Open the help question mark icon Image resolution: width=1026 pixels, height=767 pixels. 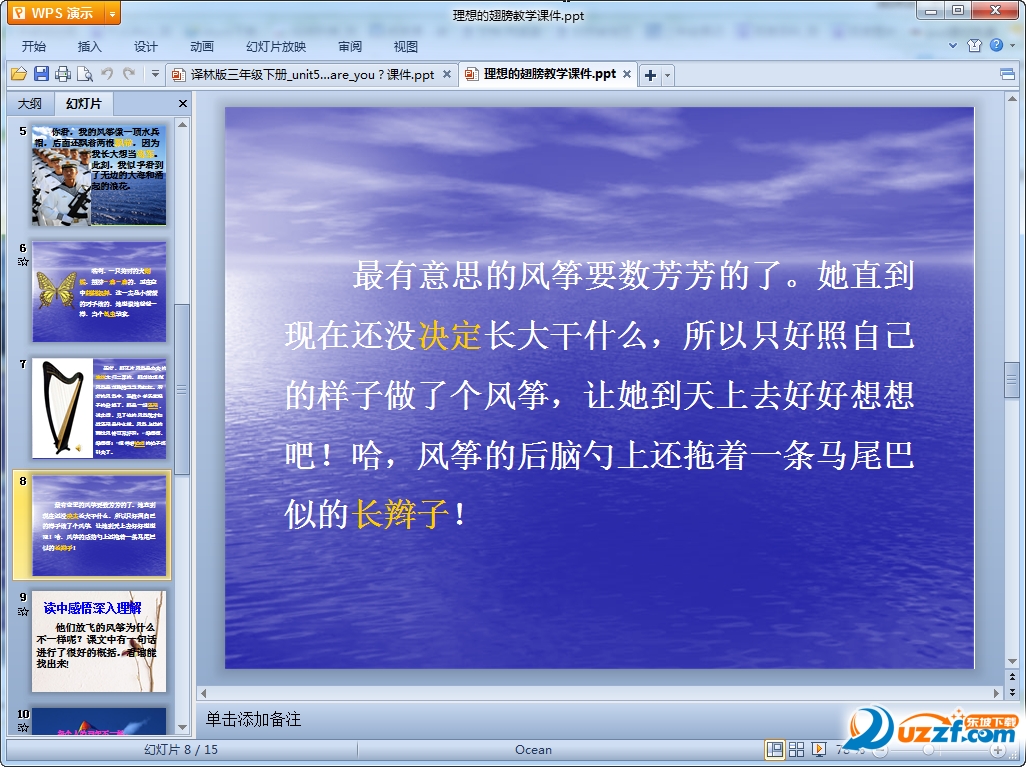coord(997,45)
